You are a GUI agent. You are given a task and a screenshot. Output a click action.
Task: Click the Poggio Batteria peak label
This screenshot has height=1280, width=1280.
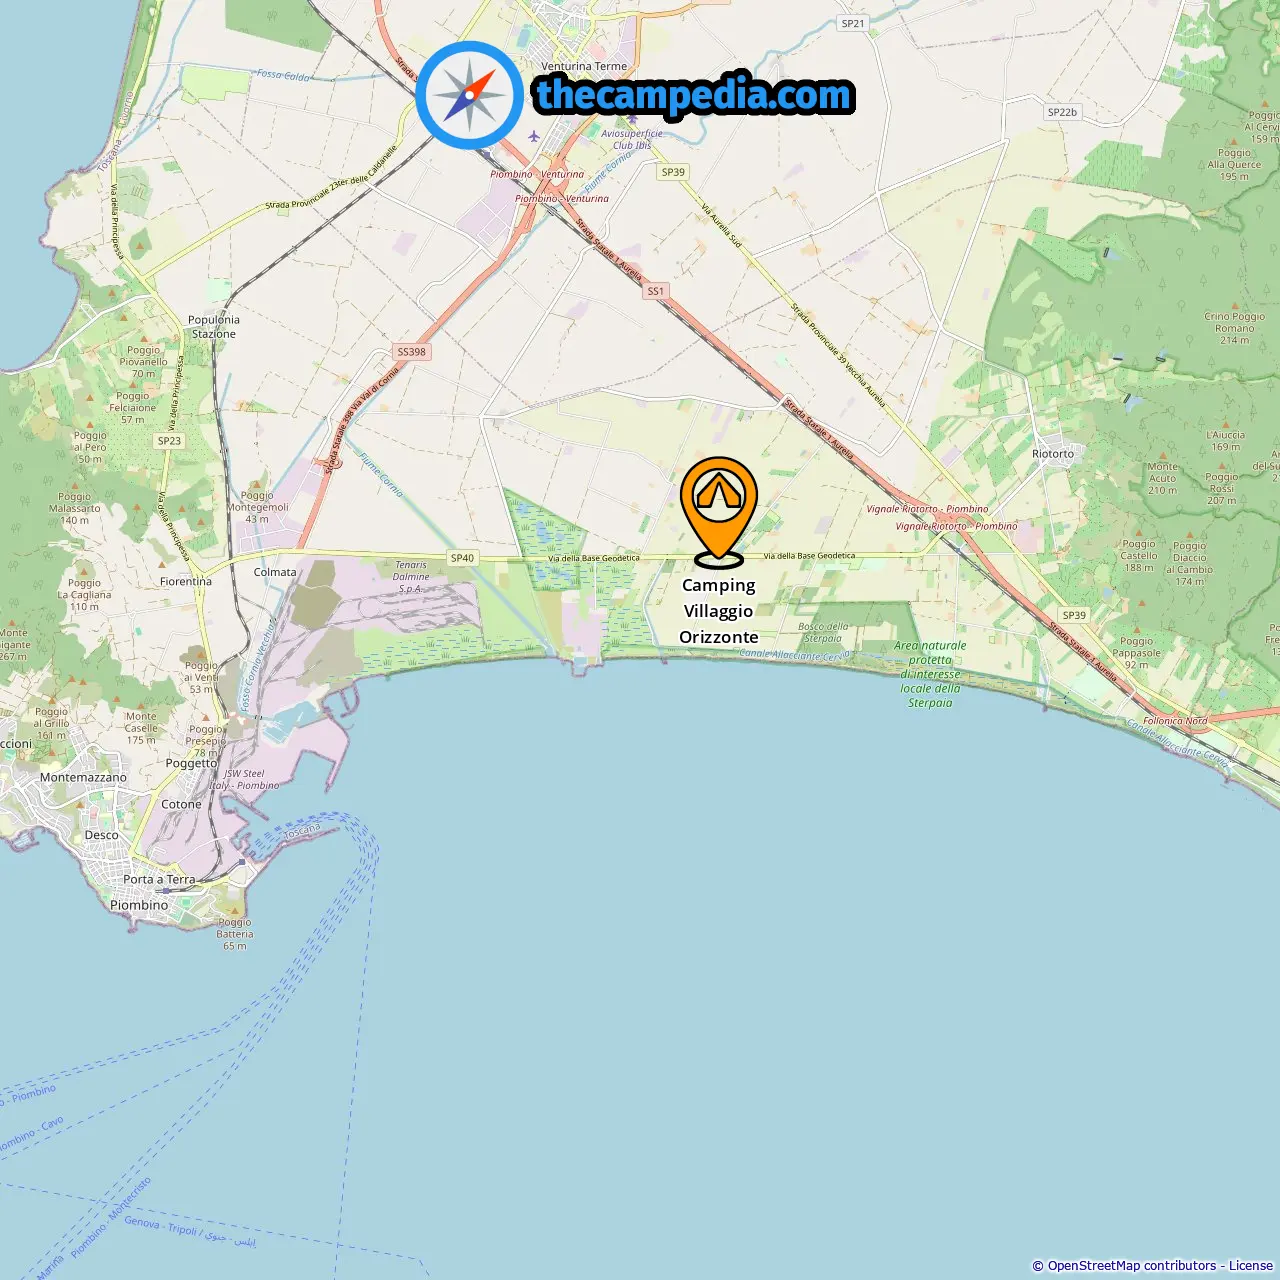235,934
